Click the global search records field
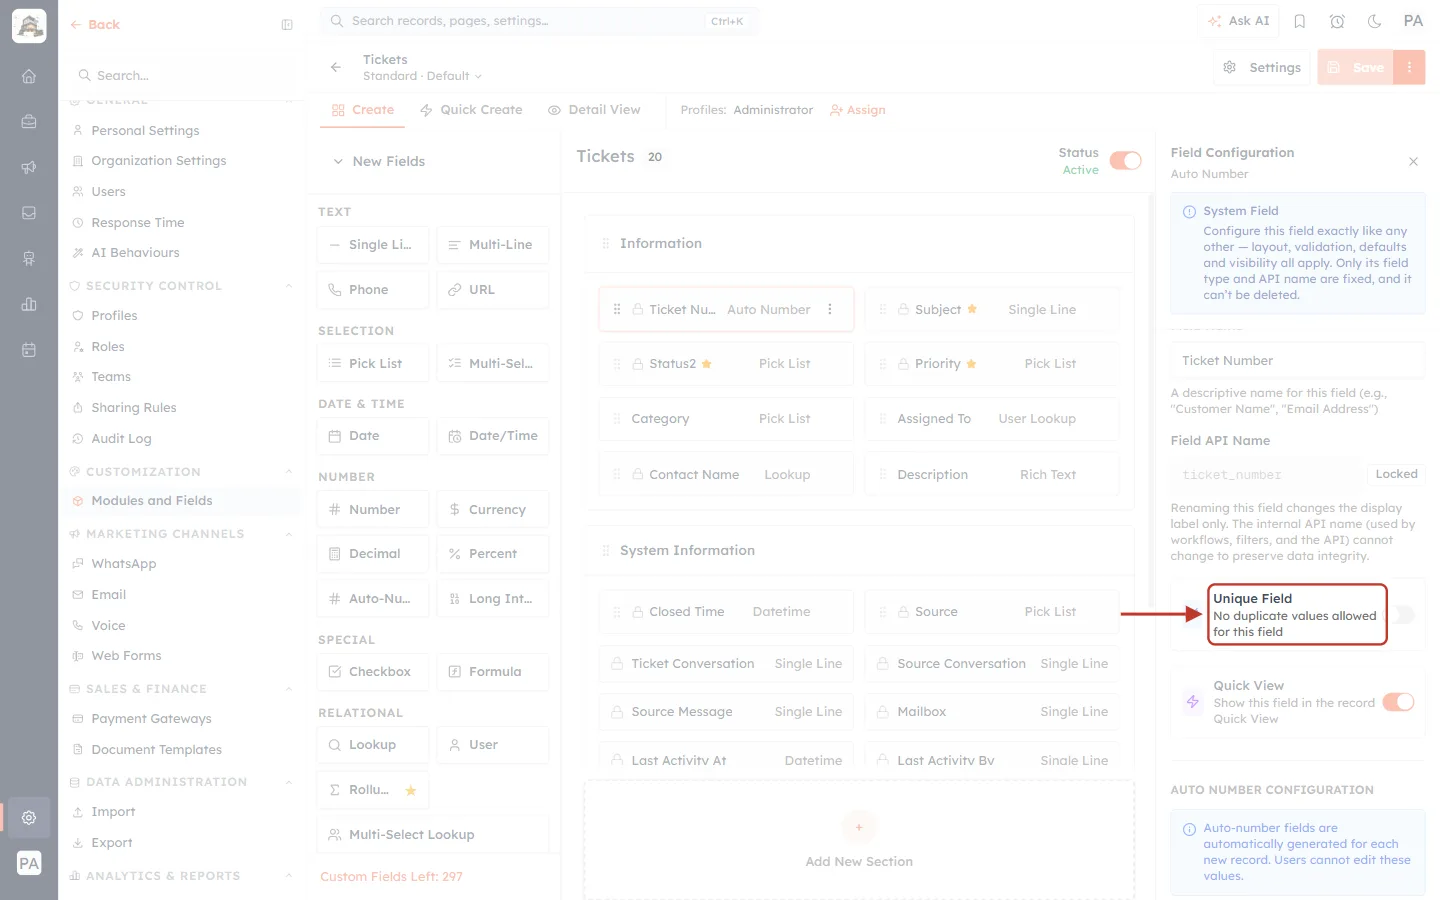 coord(539,21)
